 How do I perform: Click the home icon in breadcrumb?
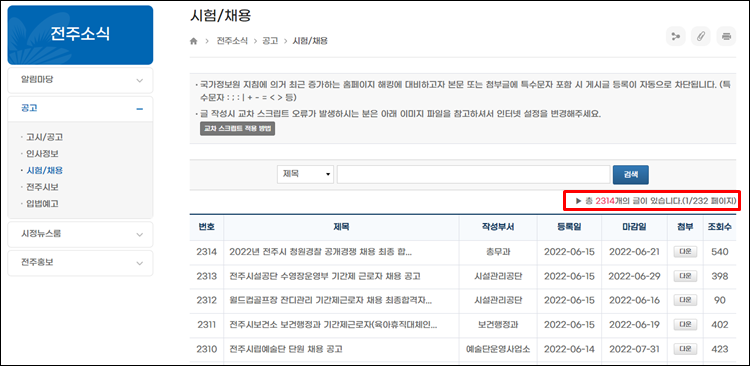pos(193,41)
